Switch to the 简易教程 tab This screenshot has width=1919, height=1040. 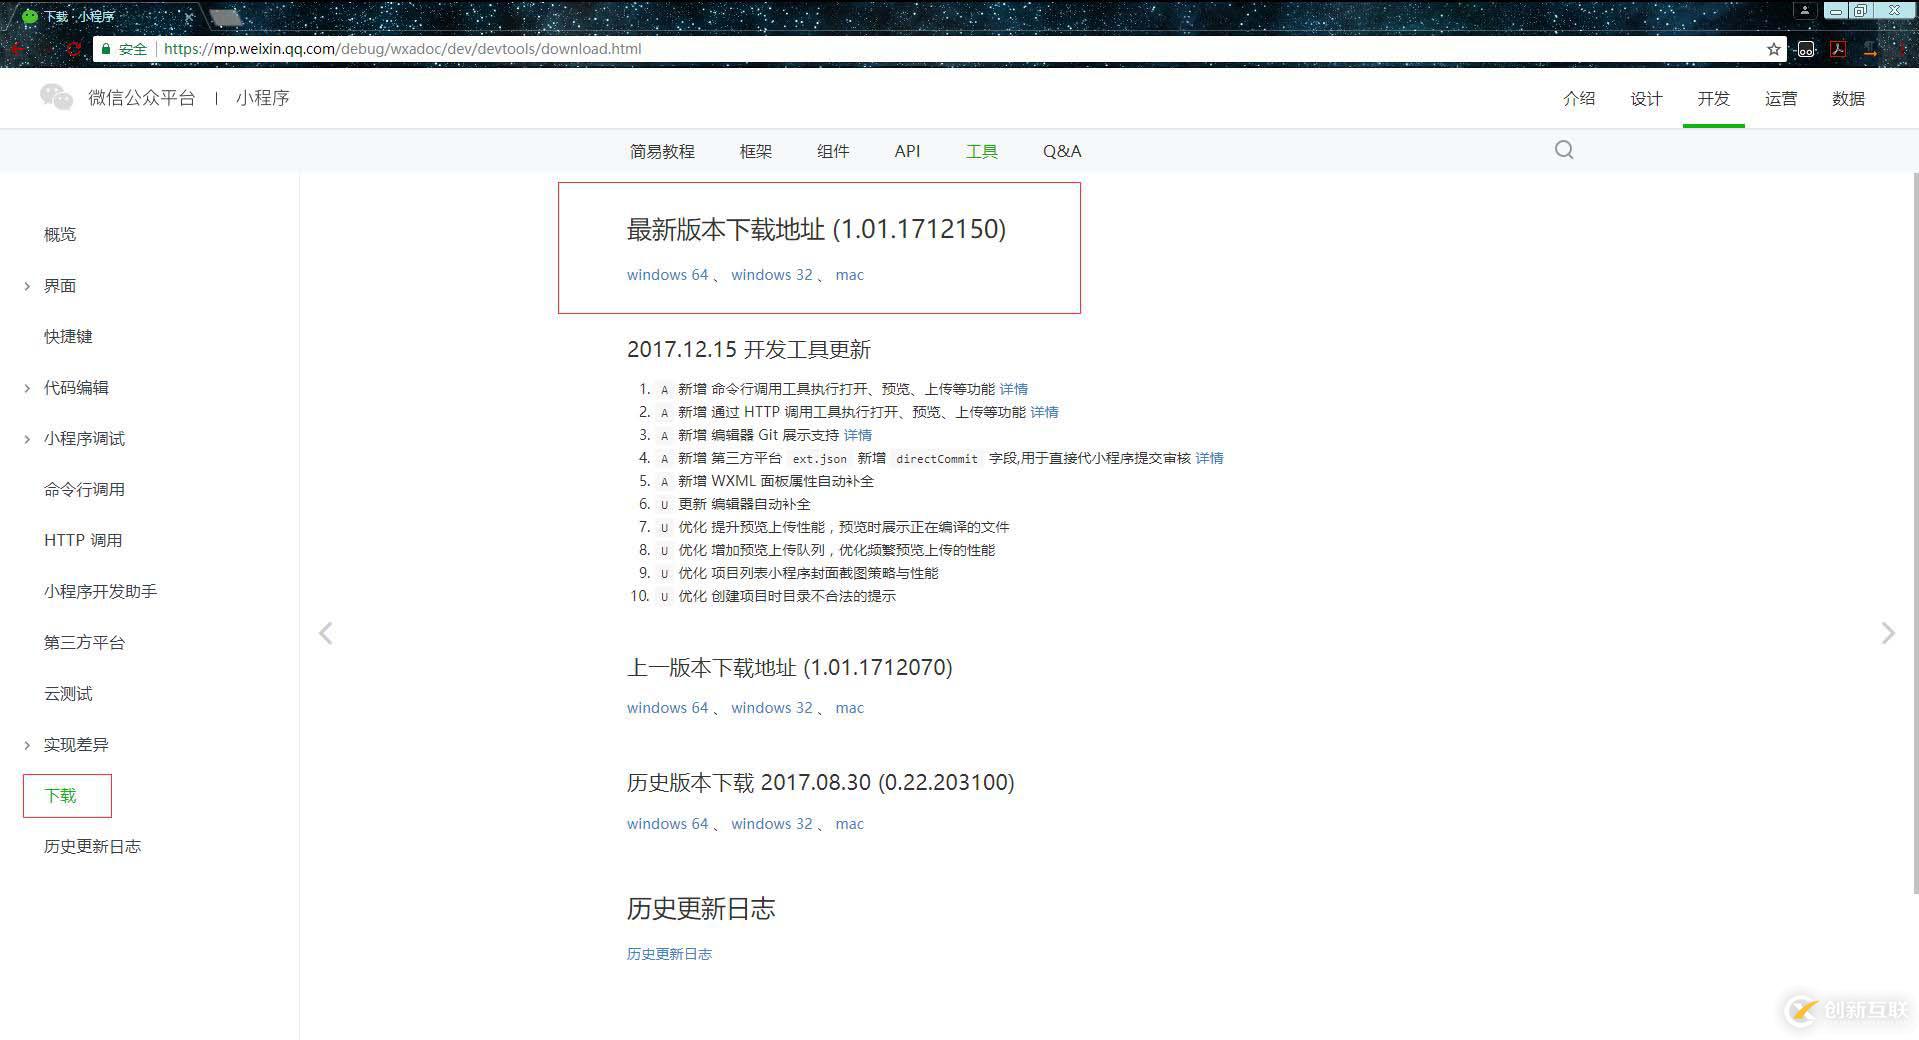pyautogui.click(x=662, y=151)
